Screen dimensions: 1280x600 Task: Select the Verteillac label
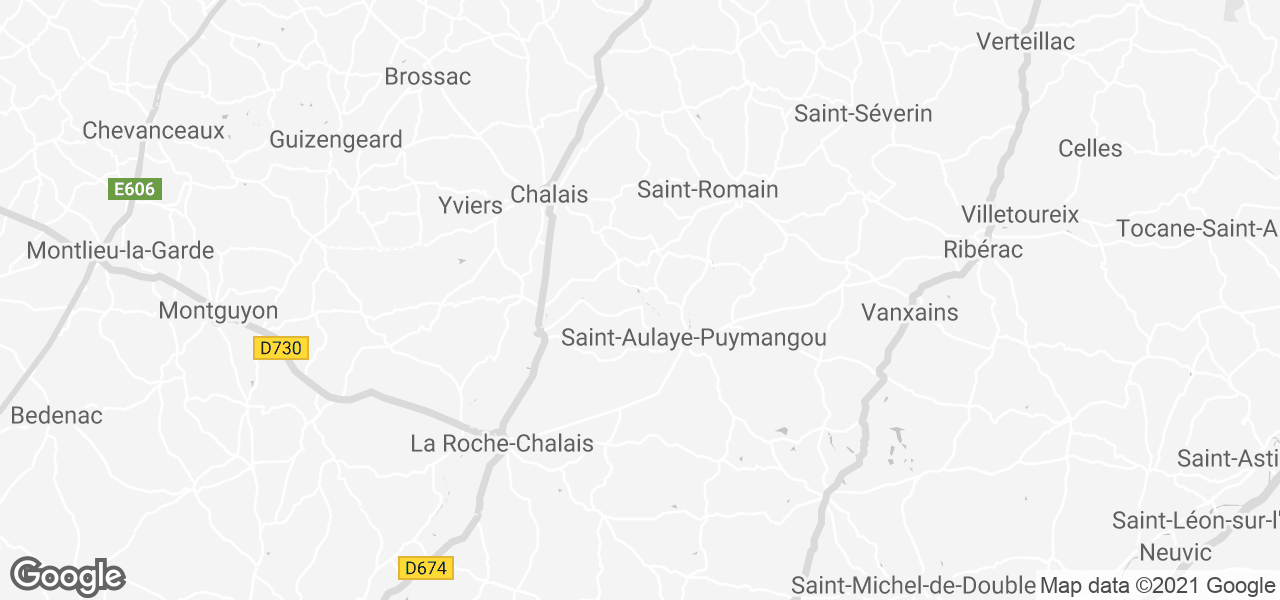[x=1026, y=42]
